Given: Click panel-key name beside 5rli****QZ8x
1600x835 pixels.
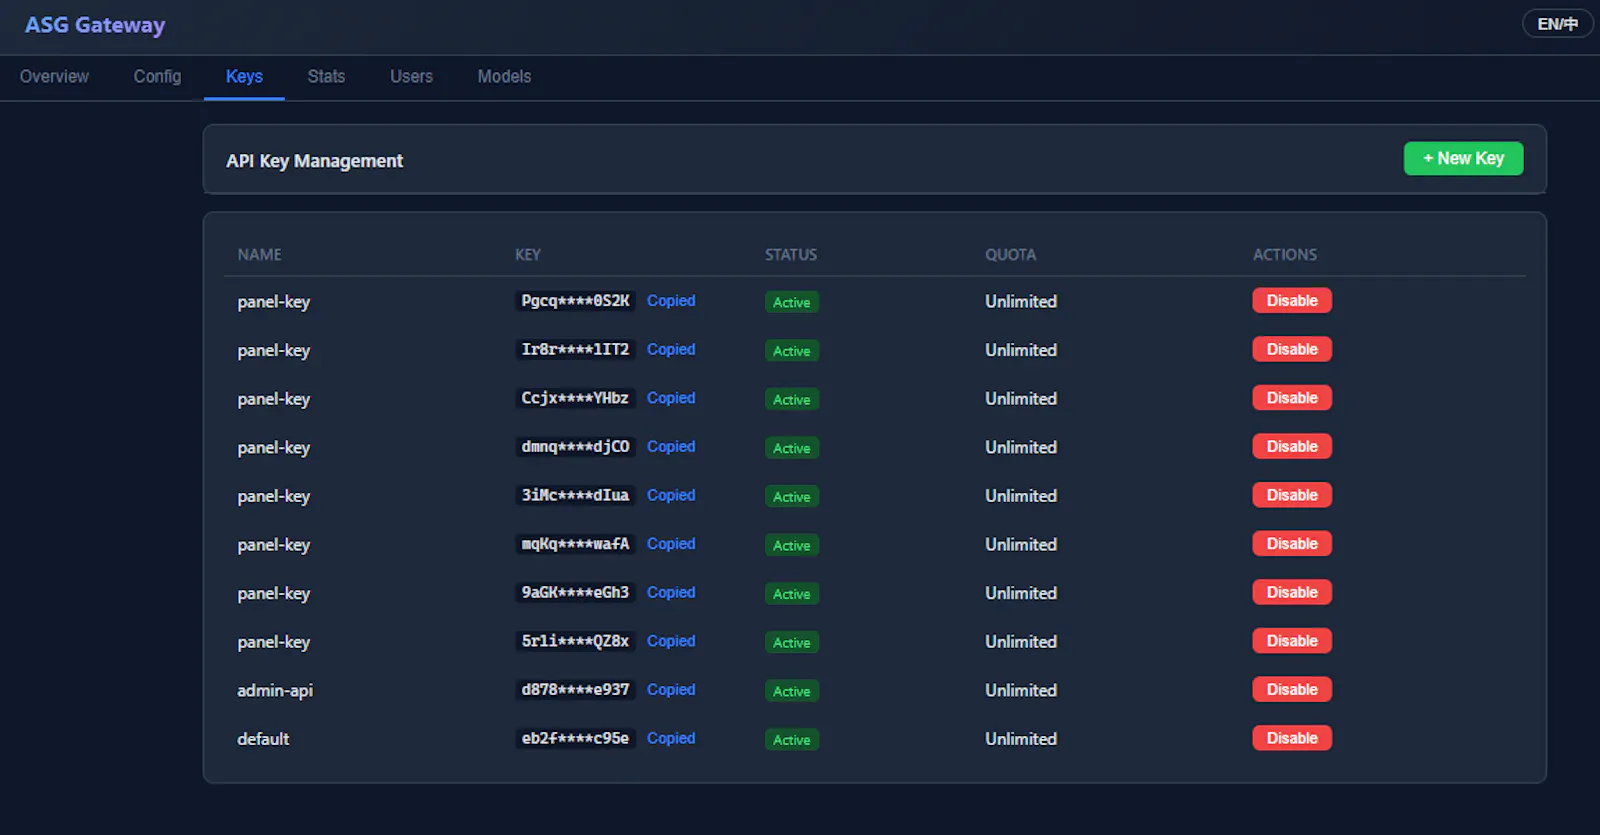Looking at the screenshot, I should (x=274, y=642).
